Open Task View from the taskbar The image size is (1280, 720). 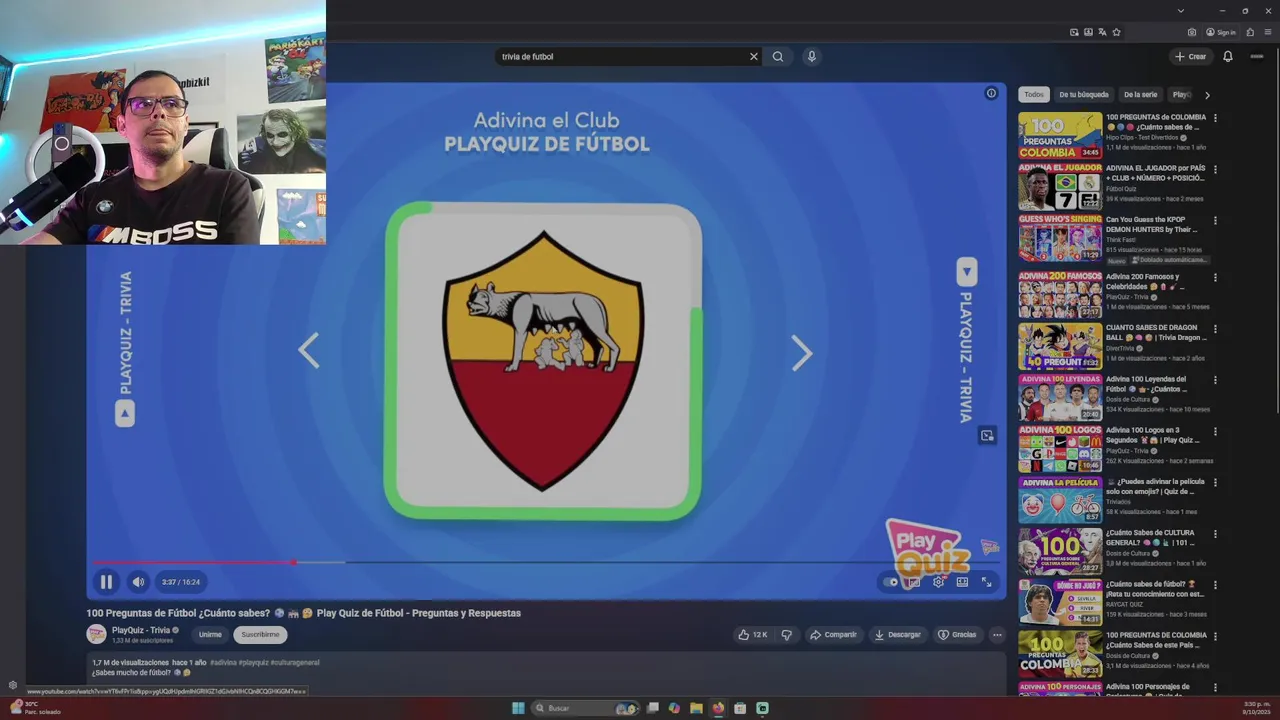point(653,708)
